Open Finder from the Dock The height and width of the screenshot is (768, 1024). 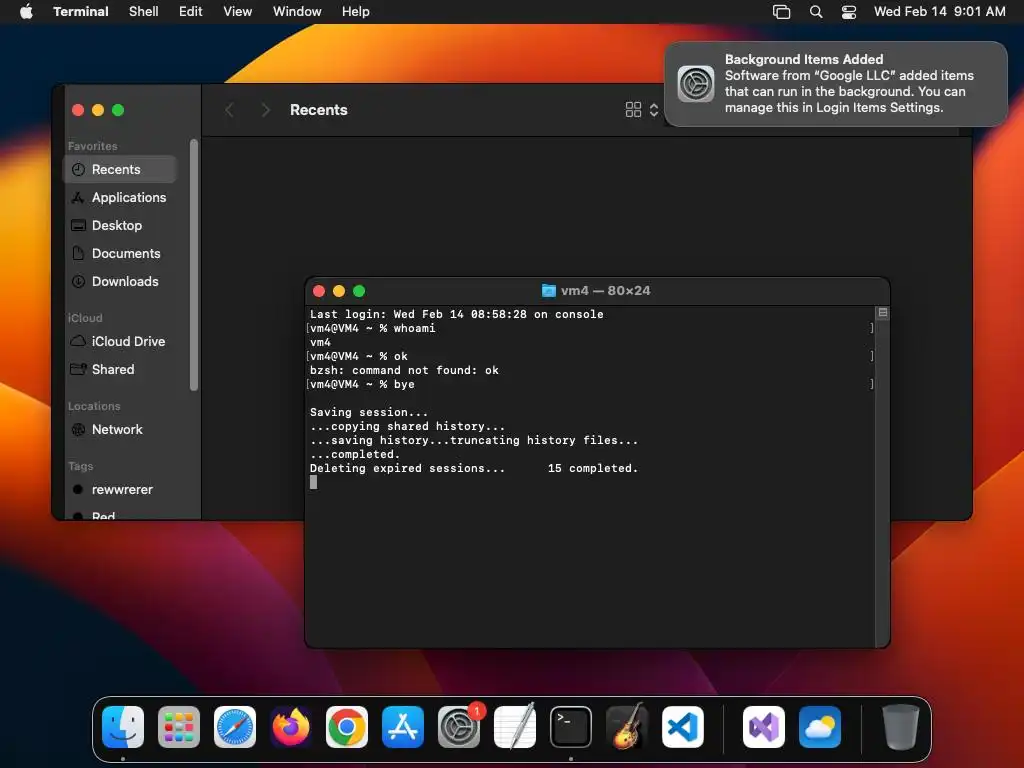pyautogui.click(x=123, y=727)
